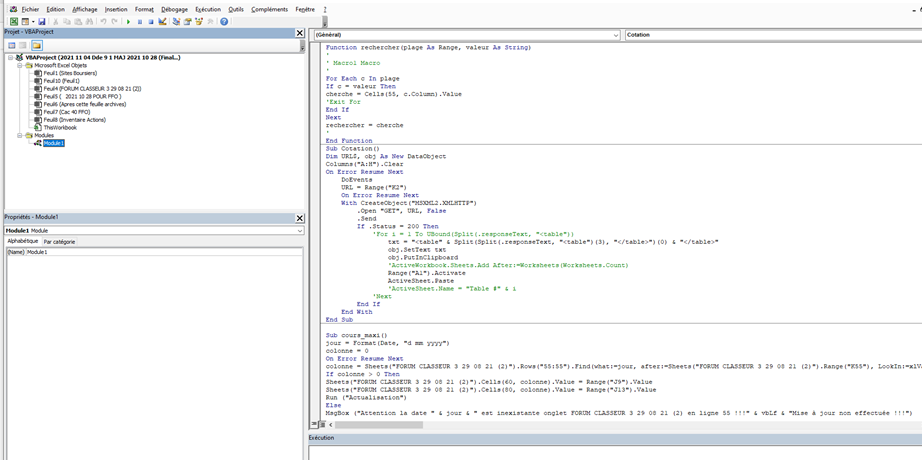Screen dimensions: 922x460
Task: Switch to Par catégorie tab
Action: pos(59,242)
